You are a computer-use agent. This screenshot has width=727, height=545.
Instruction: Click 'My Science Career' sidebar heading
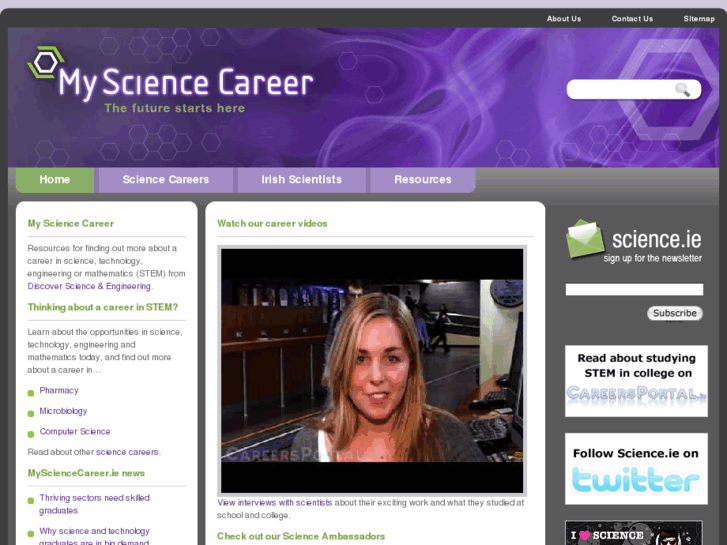tap(70, 224)
